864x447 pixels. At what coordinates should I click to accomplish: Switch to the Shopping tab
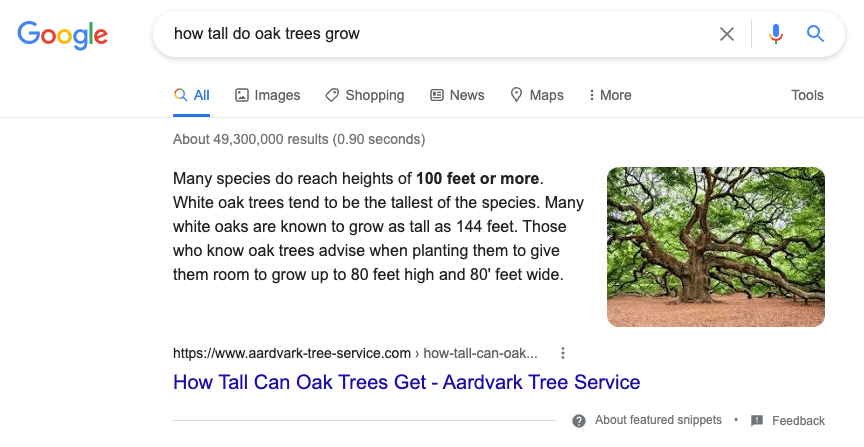[365, 95]
